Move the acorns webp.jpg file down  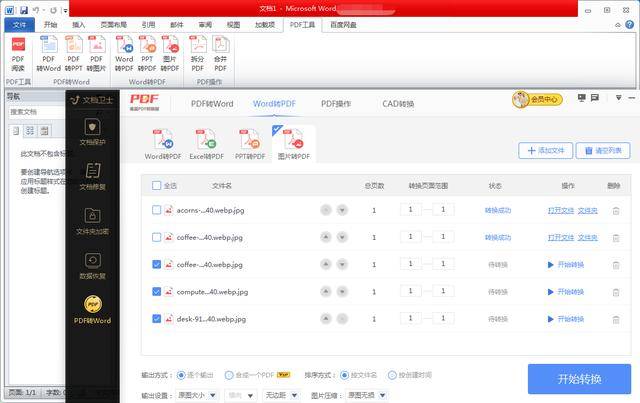click(x=342, y=210)
